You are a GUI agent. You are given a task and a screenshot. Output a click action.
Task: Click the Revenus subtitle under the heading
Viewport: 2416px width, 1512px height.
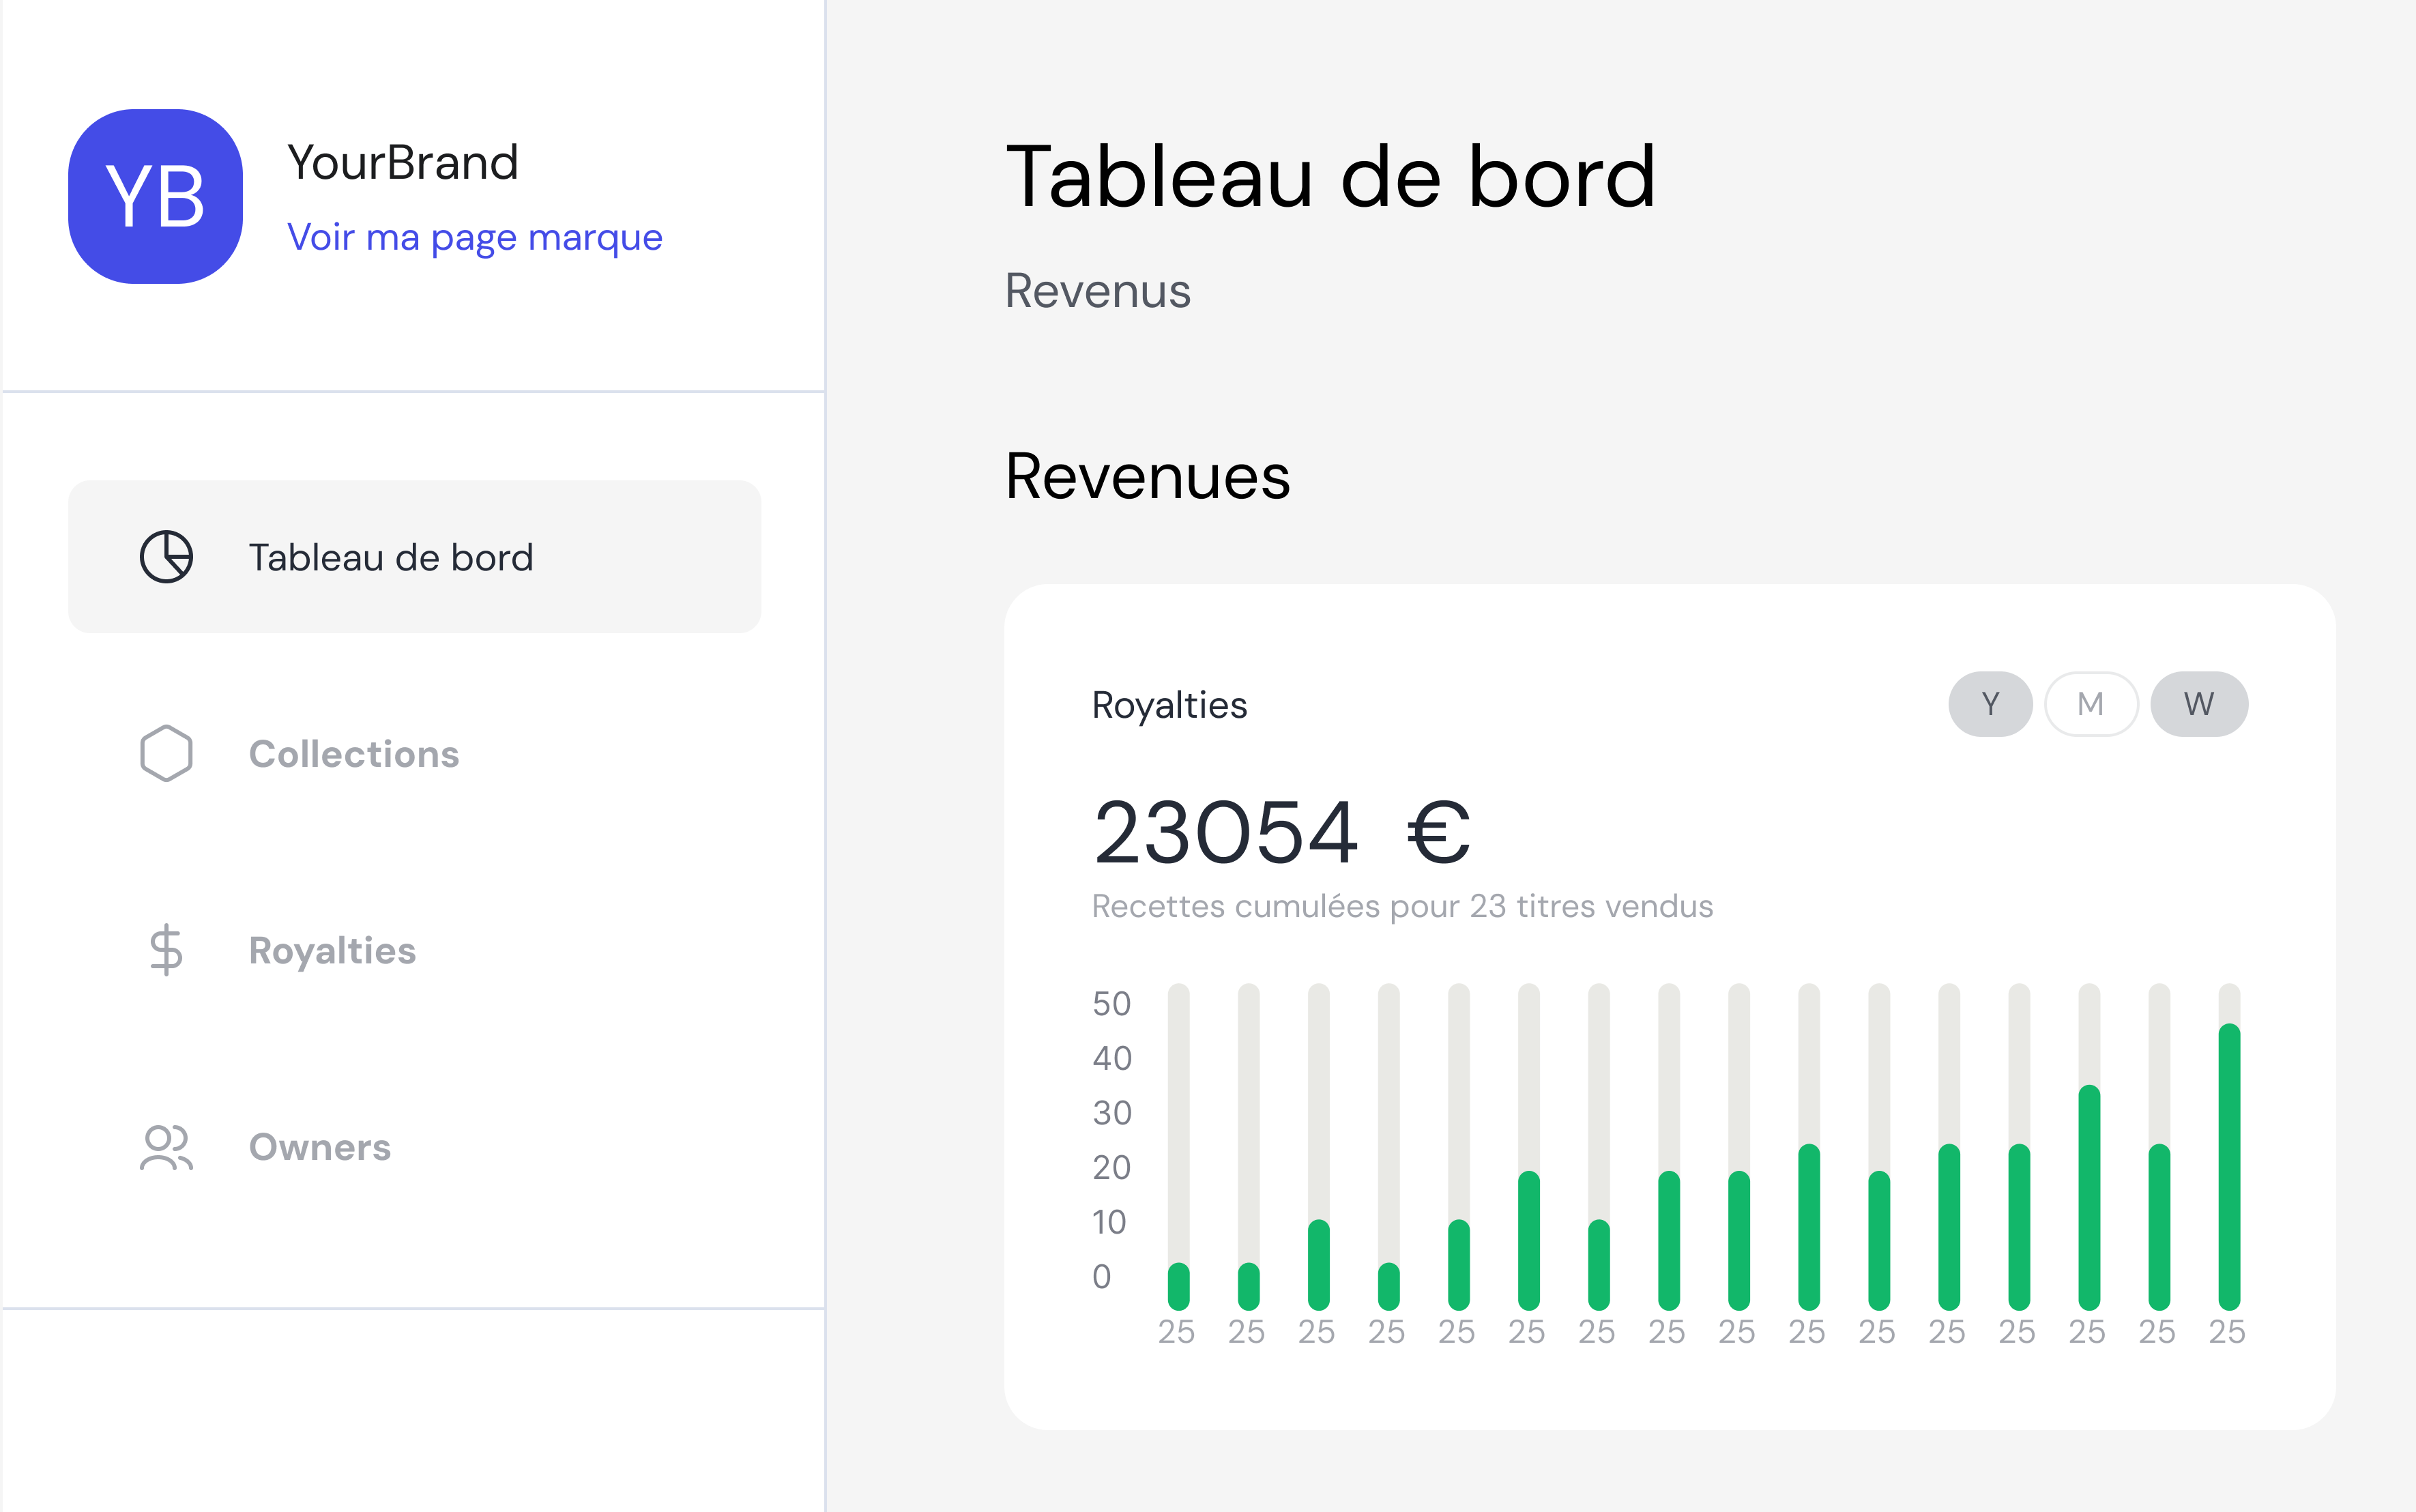(x=1097, y=291)
